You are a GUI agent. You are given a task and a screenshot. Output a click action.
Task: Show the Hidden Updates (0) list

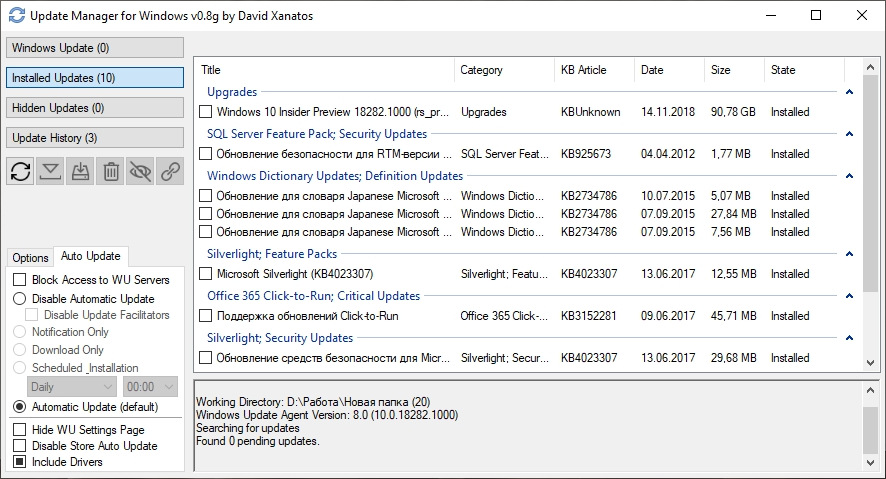(x=95, y=108)
